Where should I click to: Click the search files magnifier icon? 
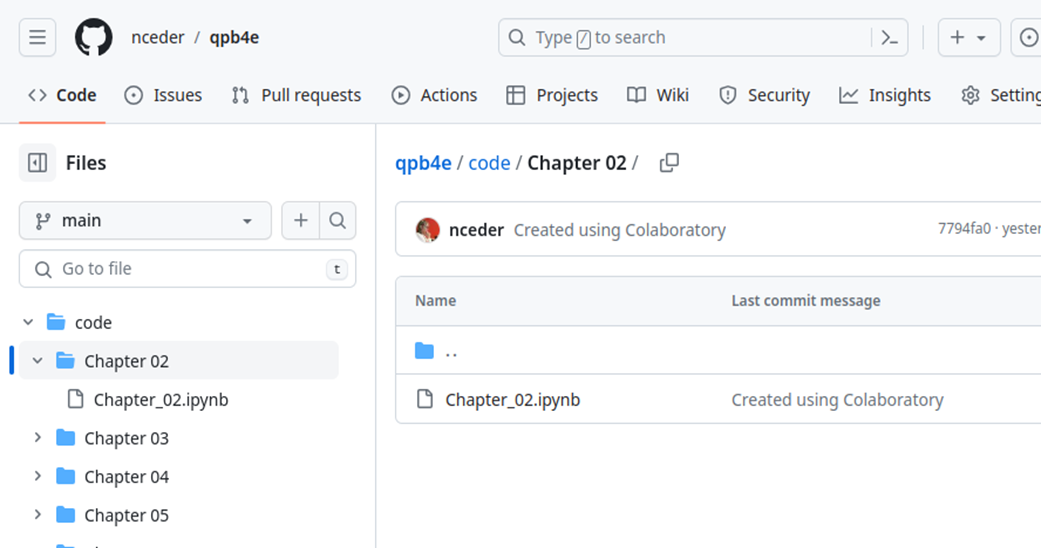pos(338,221)
